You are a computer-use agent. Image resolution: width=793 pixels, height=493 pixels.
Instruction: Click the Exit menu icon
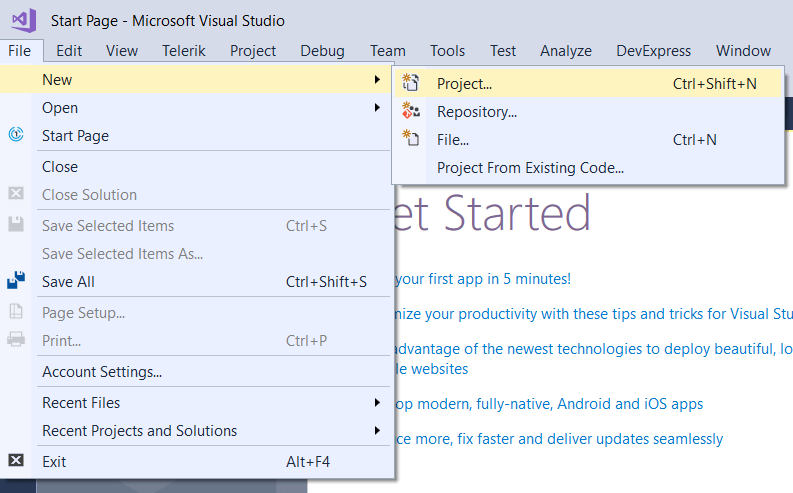click(x=16, y=461)
